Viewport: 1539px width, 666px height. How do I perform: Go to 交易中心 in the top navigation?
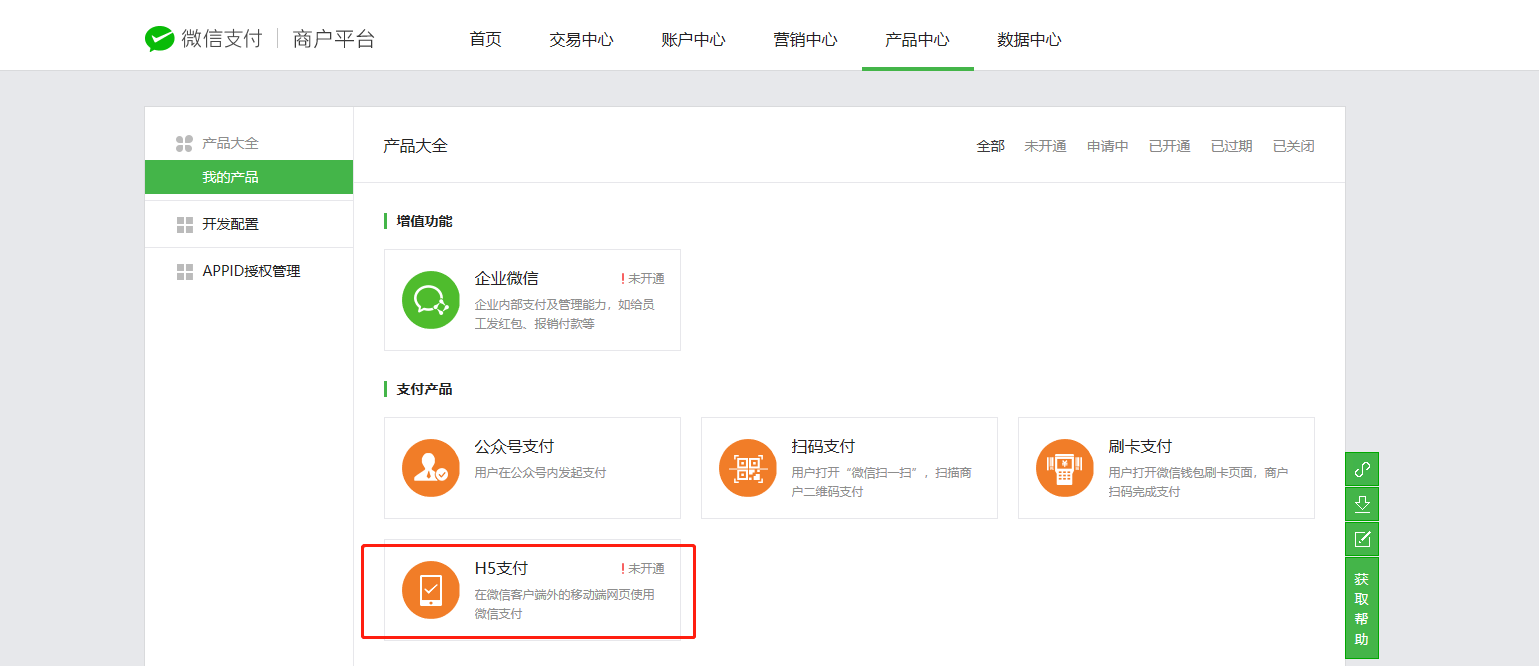[581, 40]
